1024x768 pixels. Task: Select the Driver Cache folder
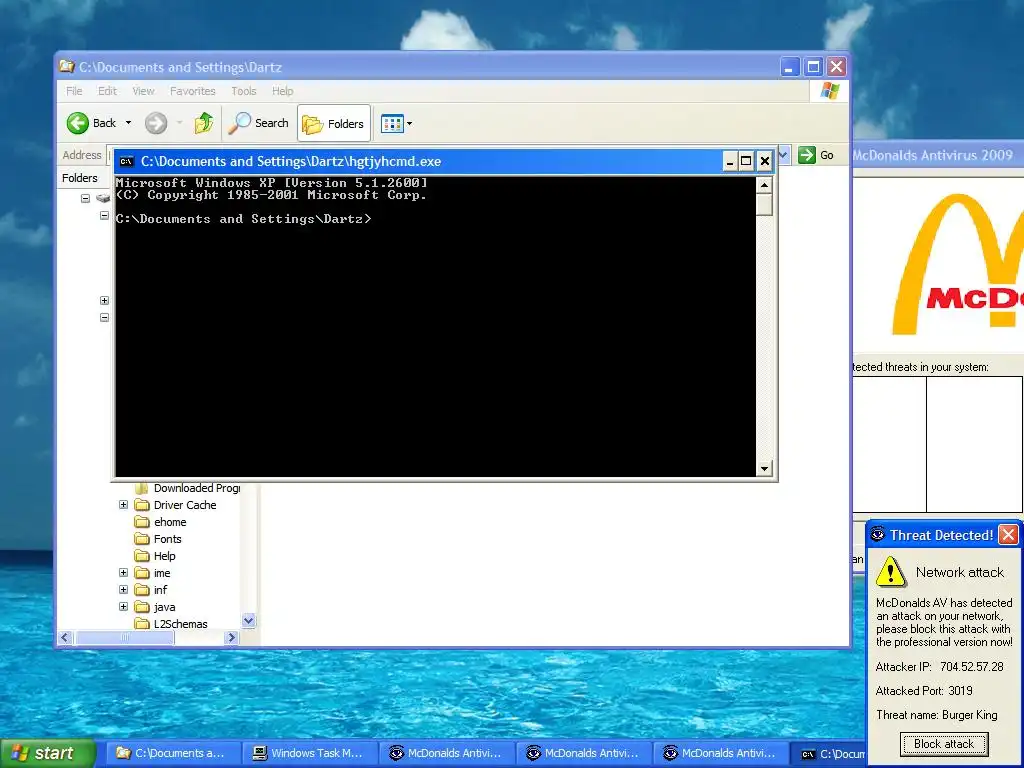click(175, 505)
